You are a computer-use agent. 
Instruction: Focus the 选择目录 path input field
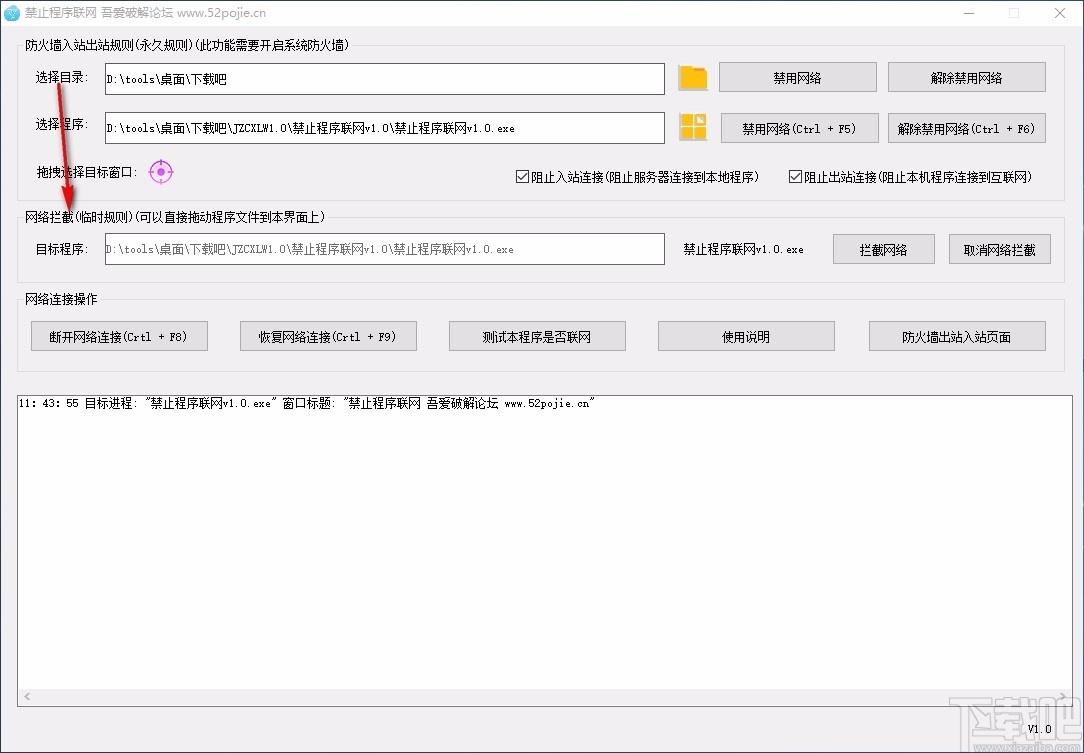point(384,79)
